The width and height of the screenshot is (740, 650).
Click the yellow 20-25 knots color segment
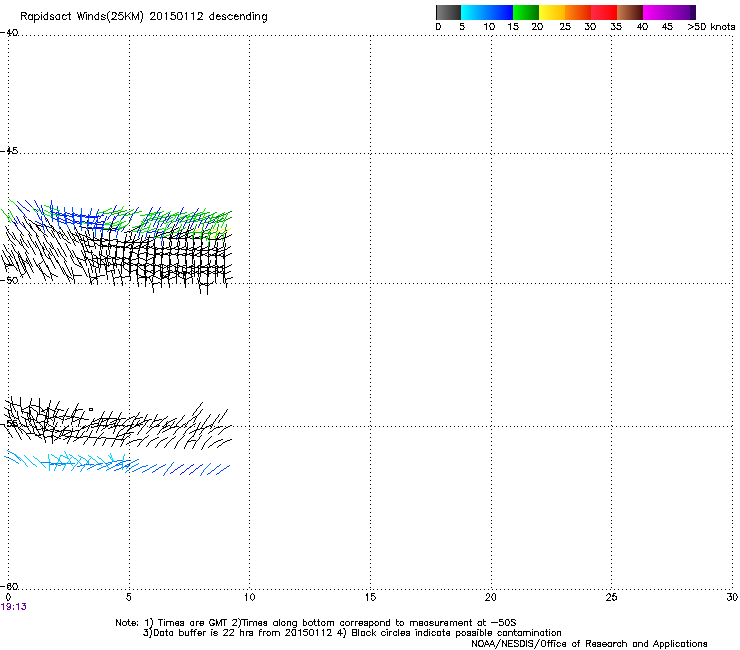[552, 12]
